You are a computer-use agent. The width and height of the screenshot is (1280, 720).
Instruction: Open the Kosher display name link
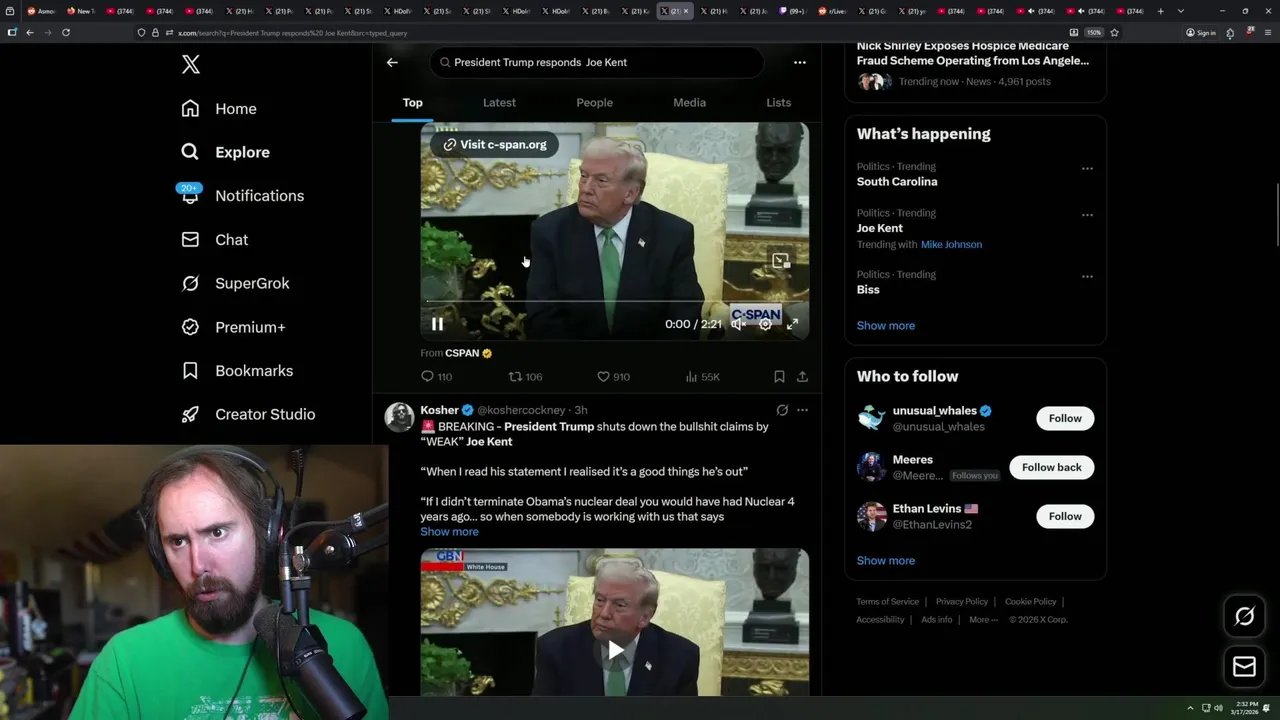(x=439, y=410)
